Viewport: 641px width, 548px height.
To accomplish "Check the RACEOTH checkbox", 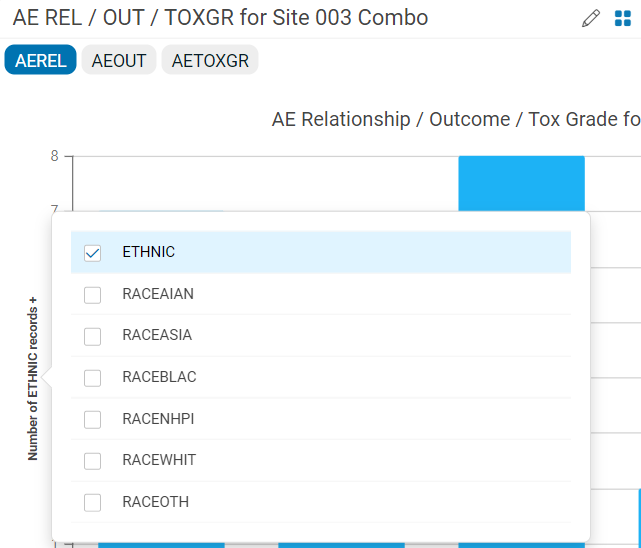I will [92, 503].
